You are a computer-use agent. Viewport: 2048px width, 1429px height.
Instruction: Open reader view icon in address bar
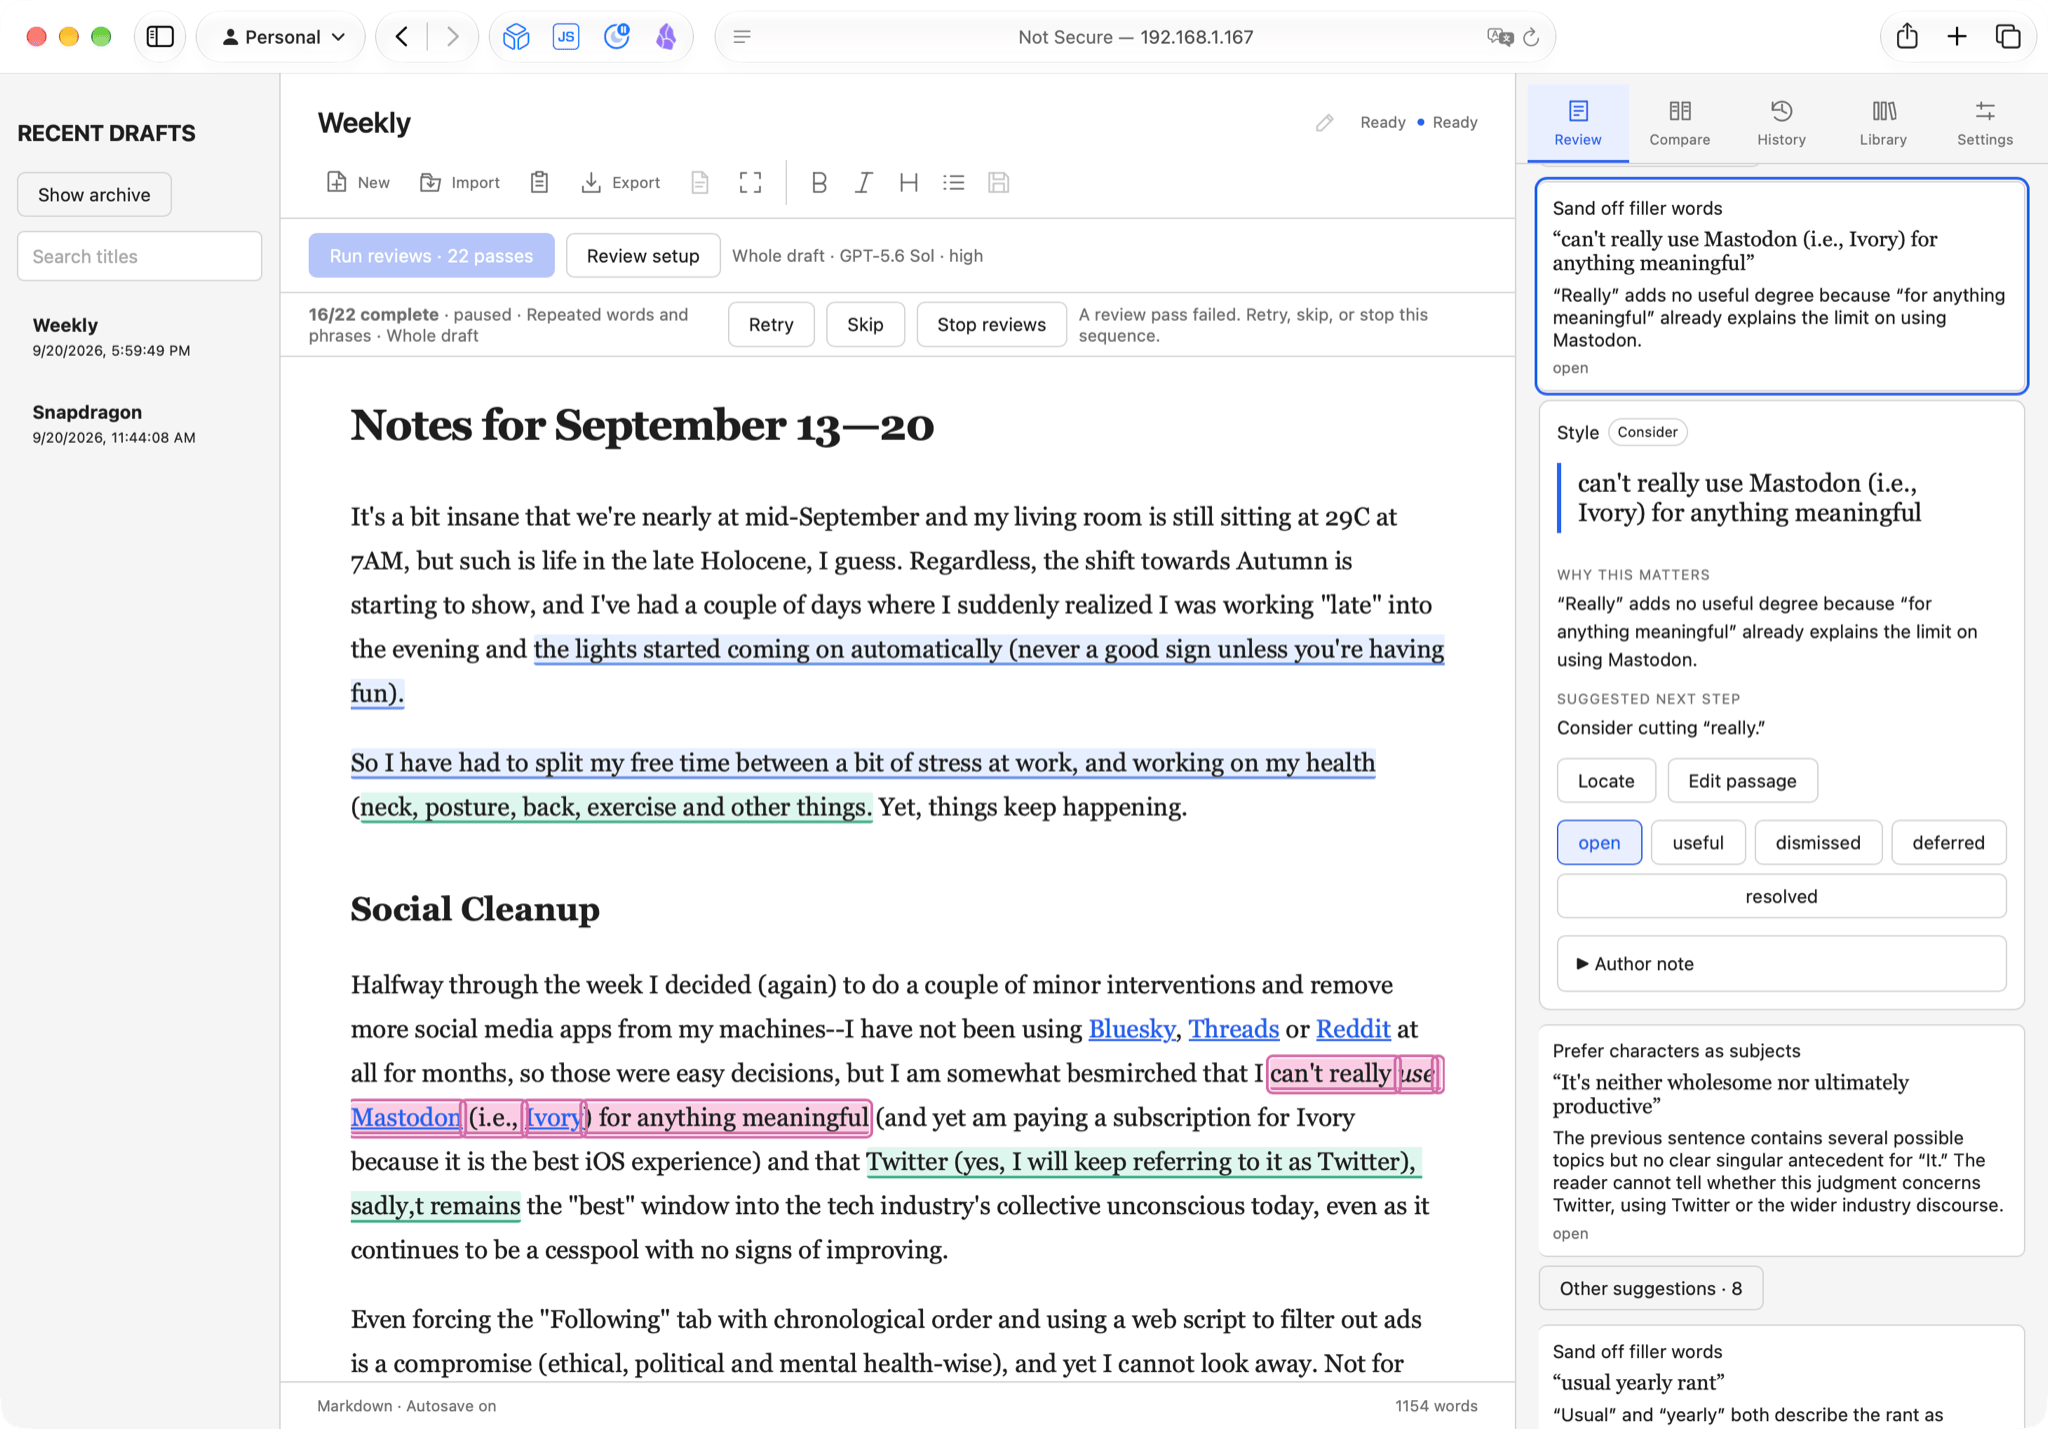pos(742,37)
